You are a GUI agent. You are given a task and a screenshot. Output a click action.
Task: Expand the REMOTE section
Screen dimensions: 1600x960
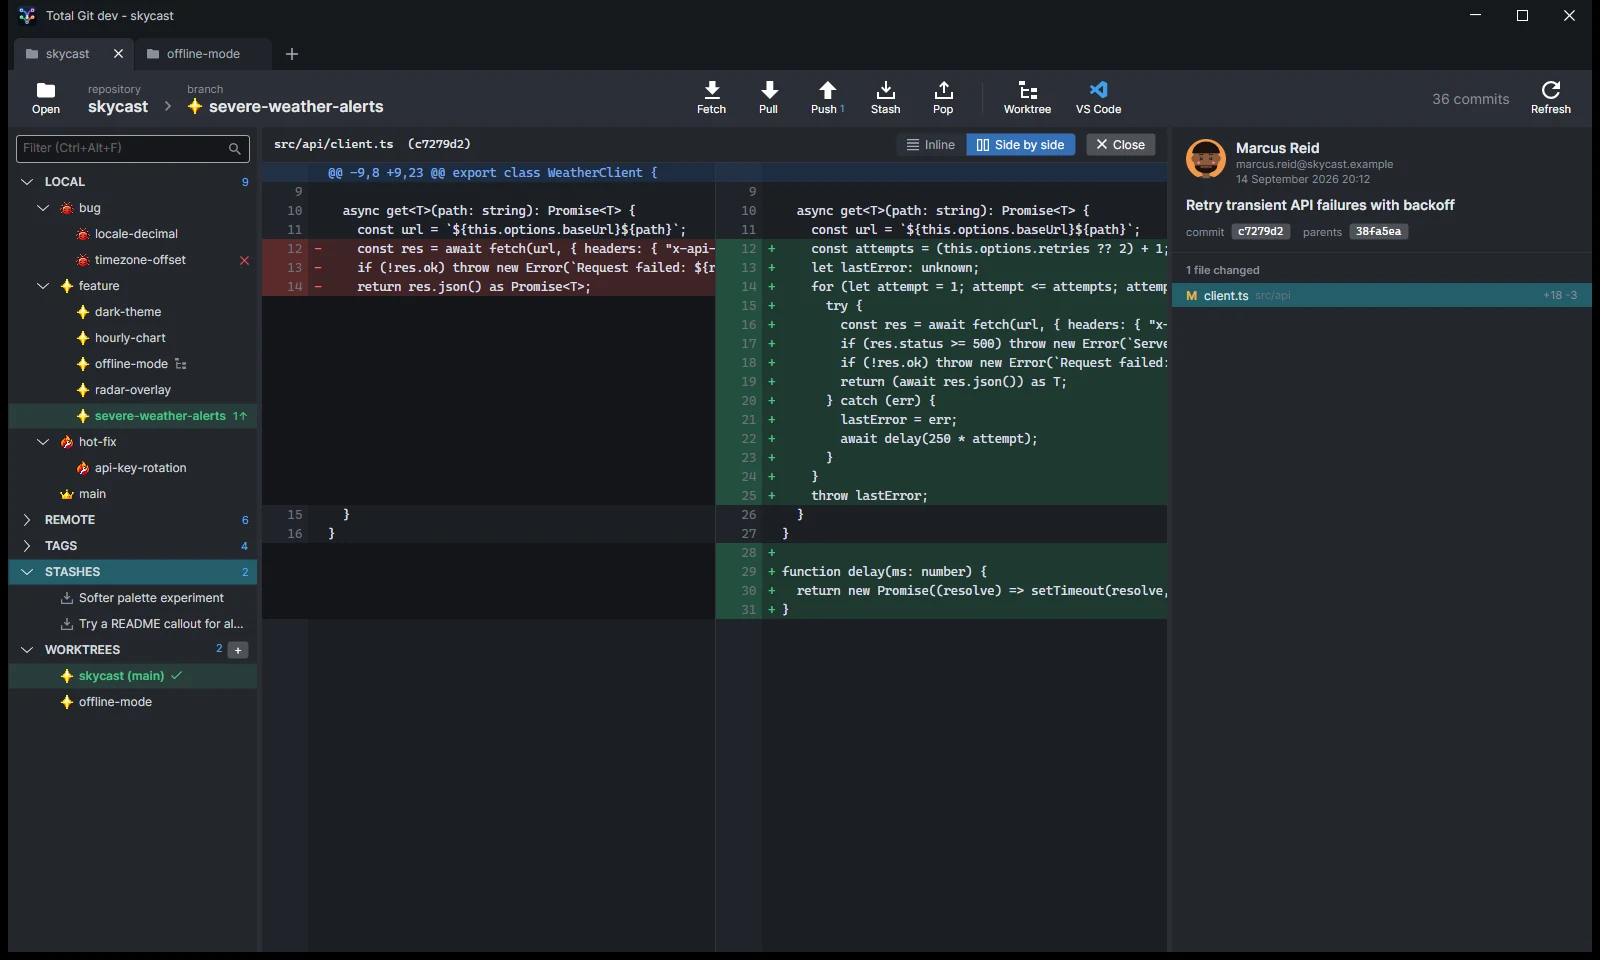(x=27, y=520)
